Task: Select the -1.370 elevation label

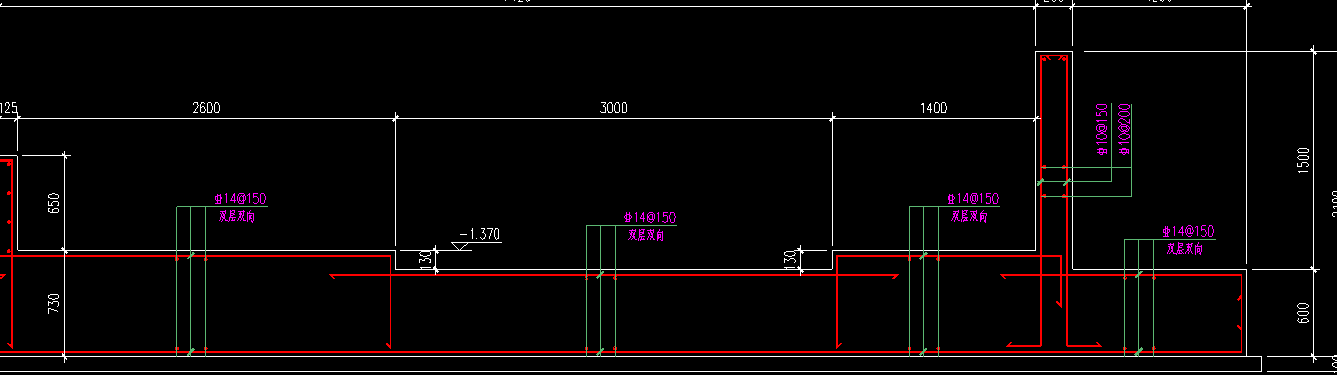Action: click(479, 234)
